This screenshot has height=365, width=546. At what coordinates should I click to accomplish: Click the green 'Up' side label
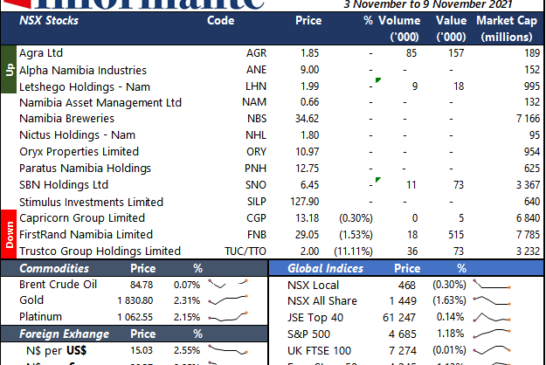pyautogui.click(x=8, y=69)
